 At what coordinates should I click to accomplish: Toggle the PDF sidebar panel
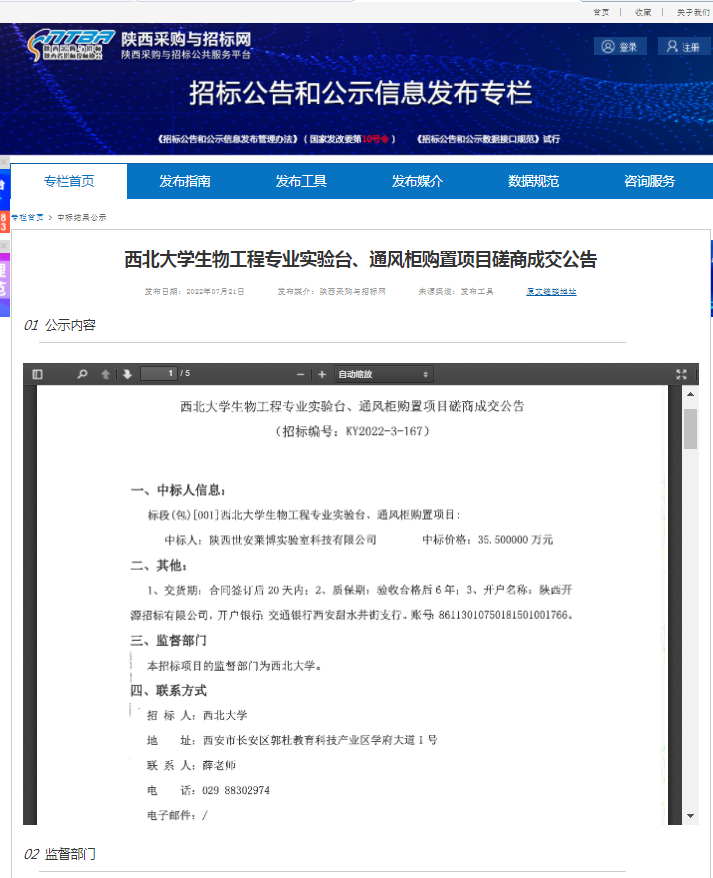(x=38, y=374)
